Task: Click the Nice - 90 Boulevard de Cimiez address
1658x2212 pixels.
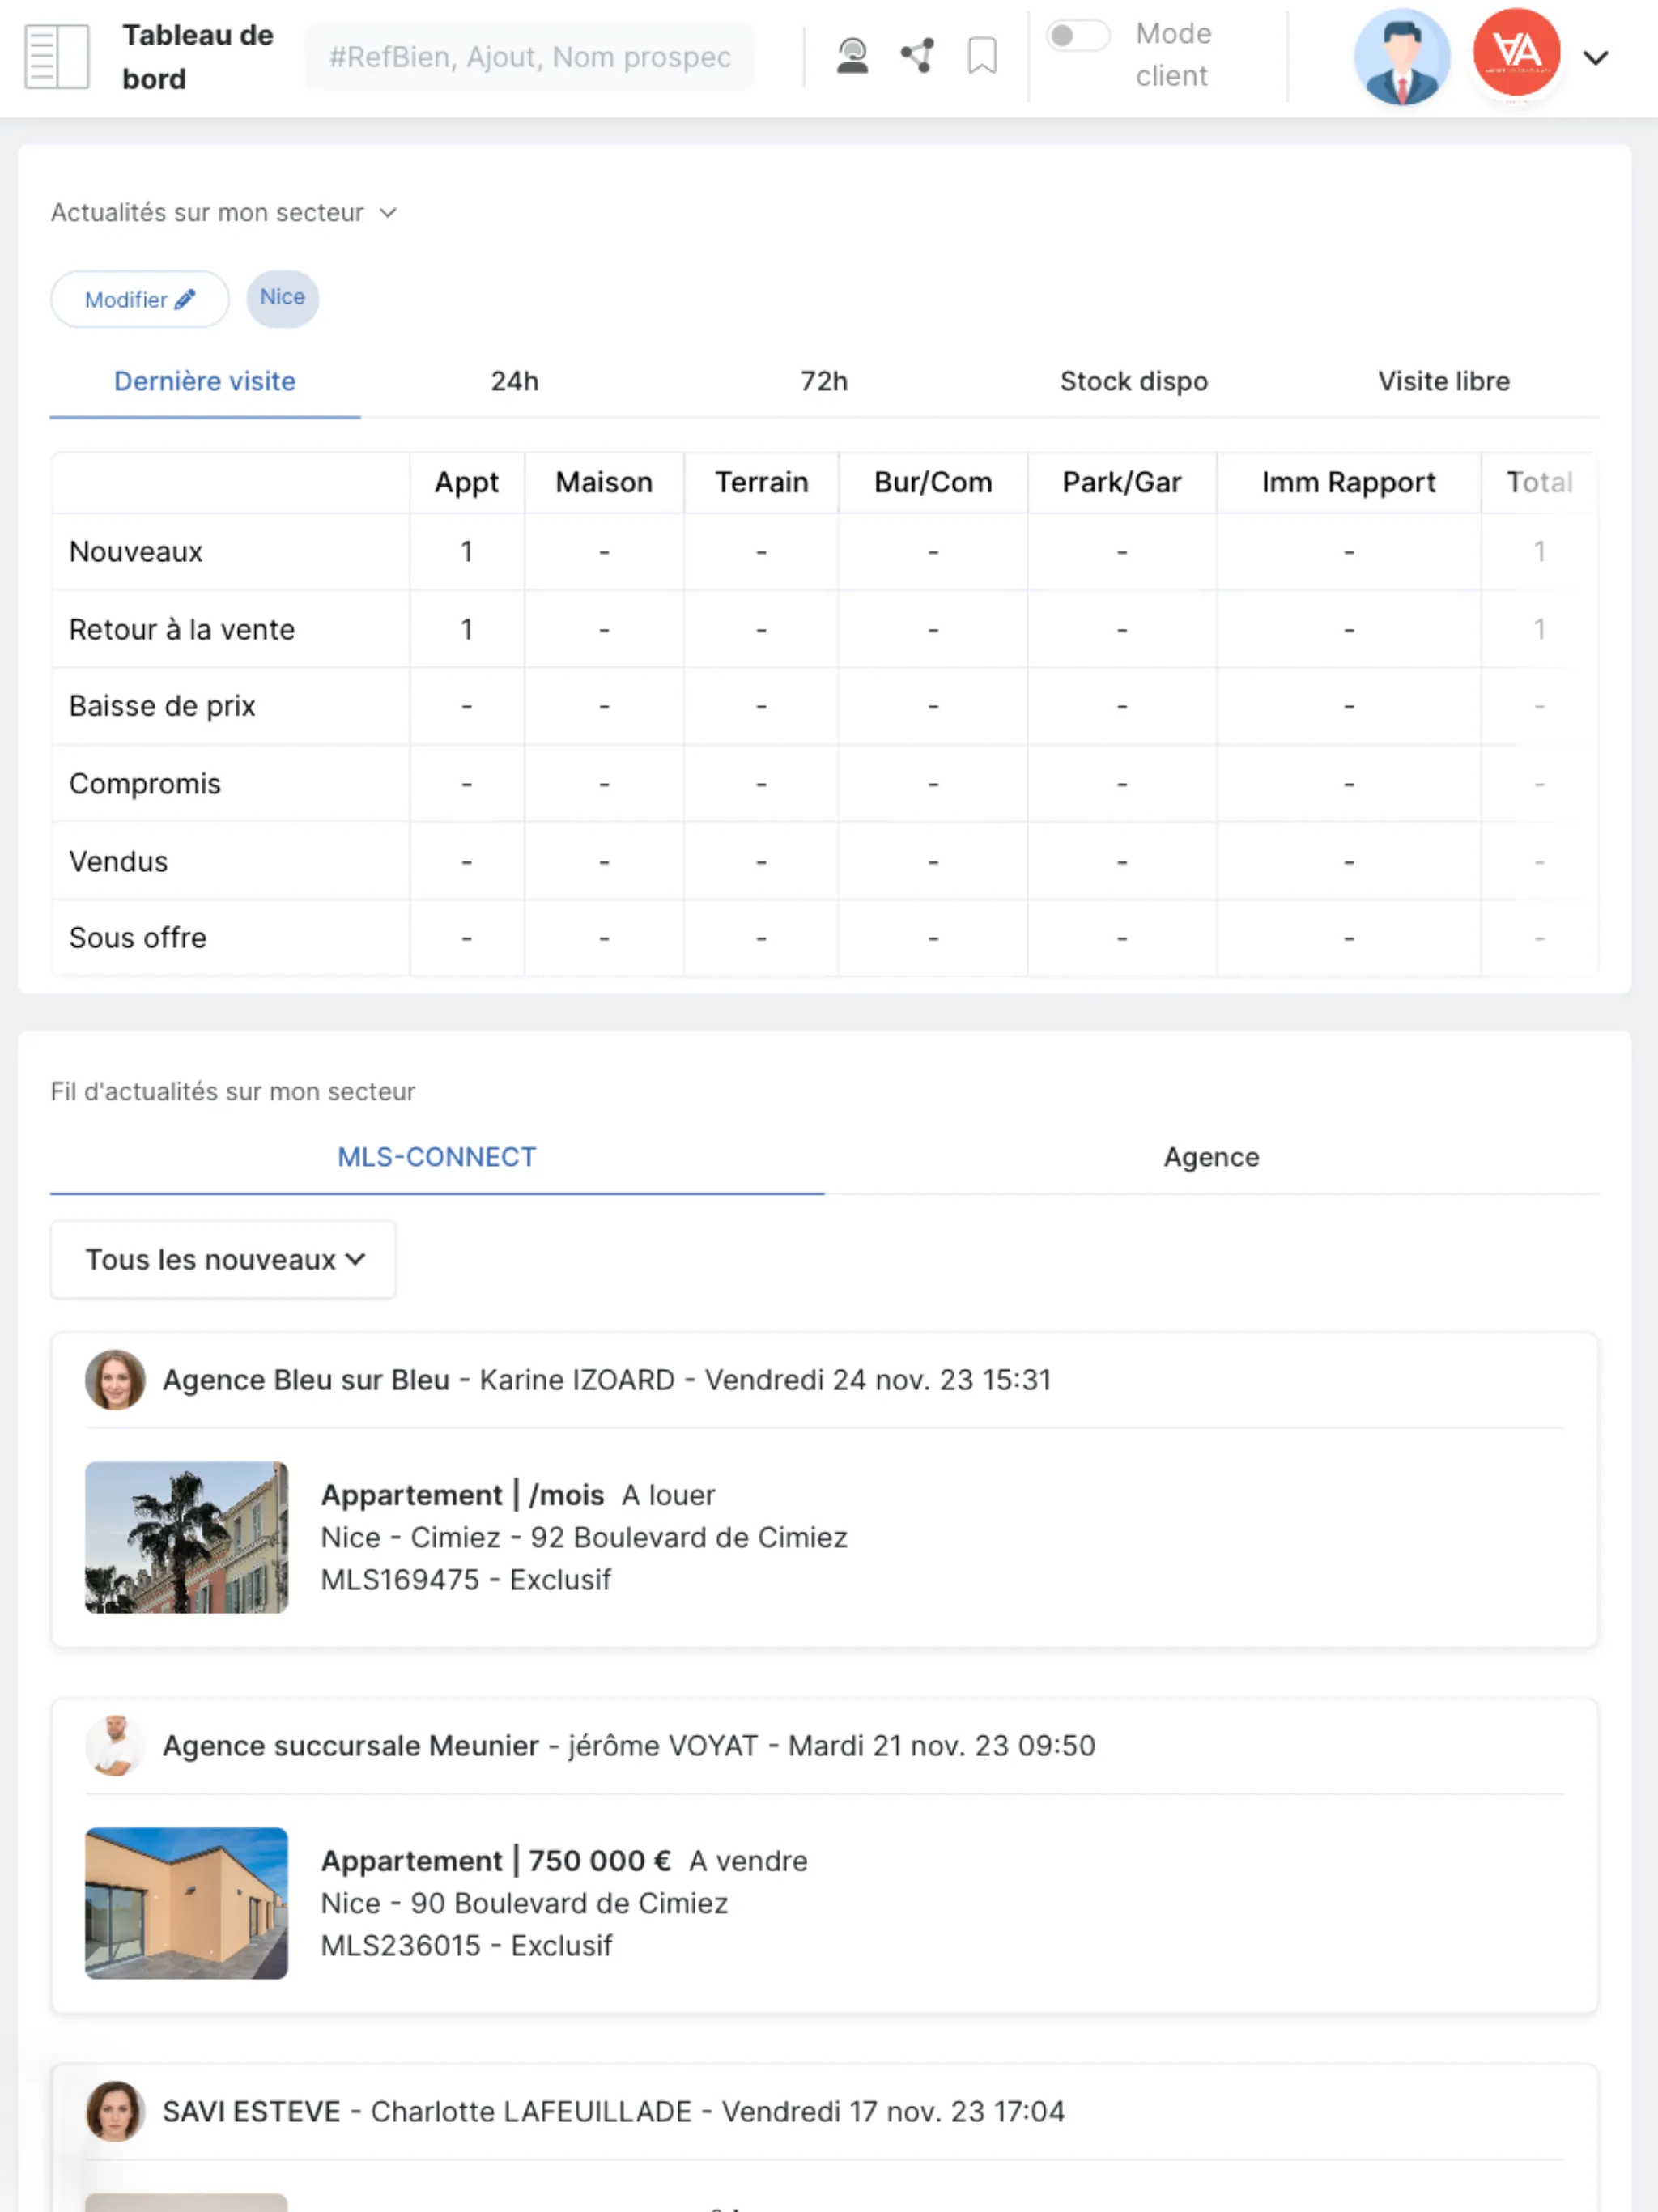Action: click(524, 1904)
